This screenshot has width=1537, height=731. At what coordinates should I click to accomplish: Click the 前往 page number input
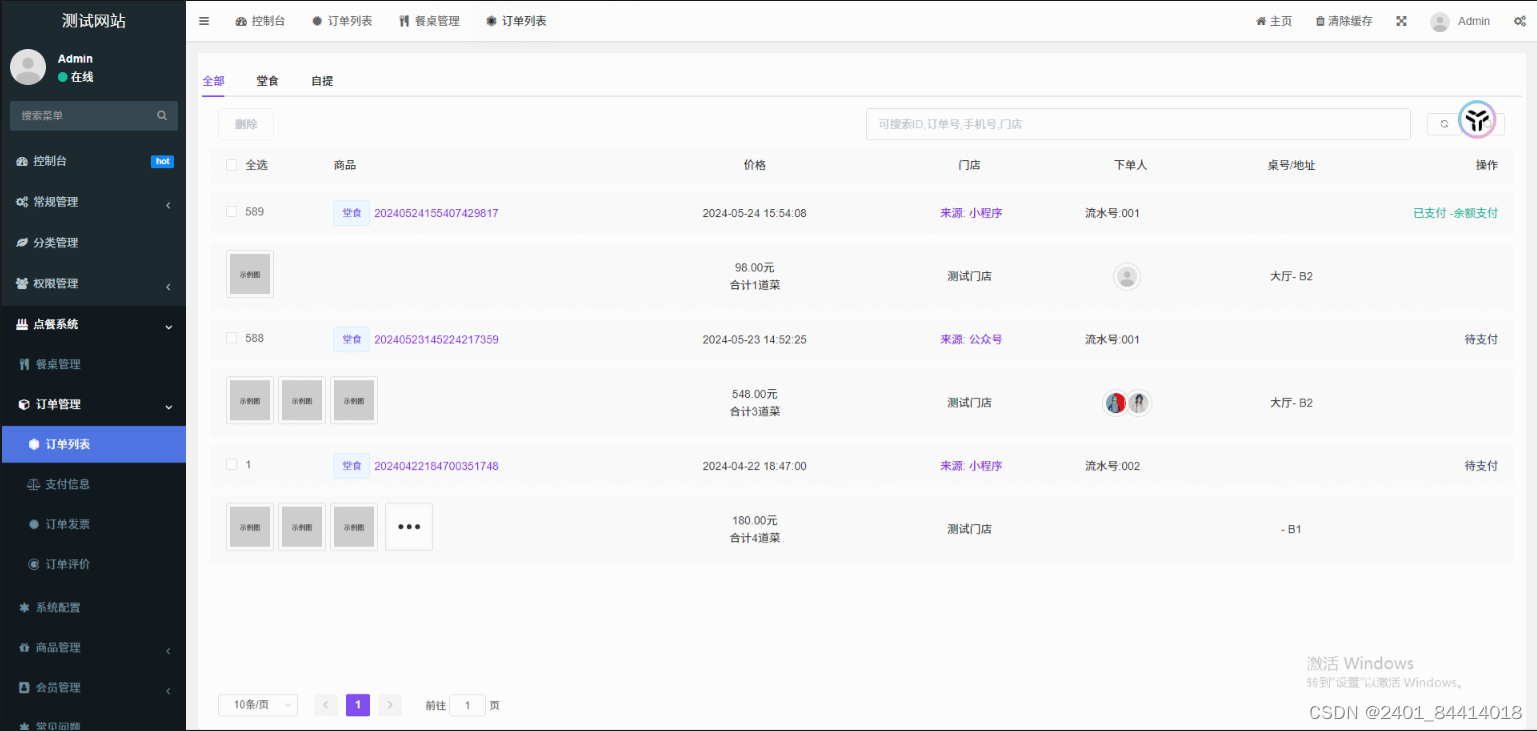[x=468, y=705]
